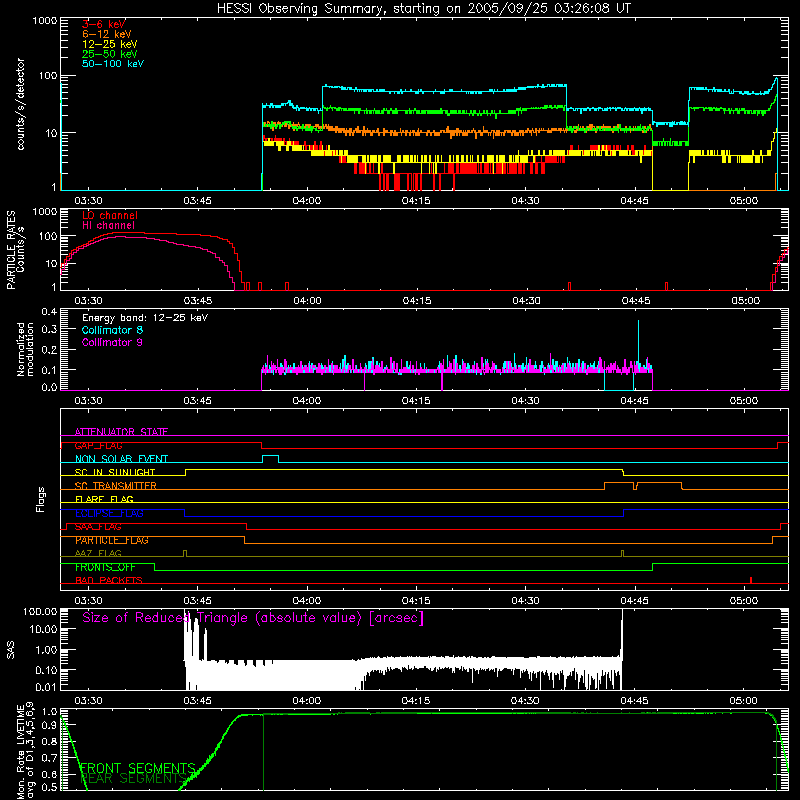
Task: Click the FLARE_FLAG label
Action: [104, 499]
